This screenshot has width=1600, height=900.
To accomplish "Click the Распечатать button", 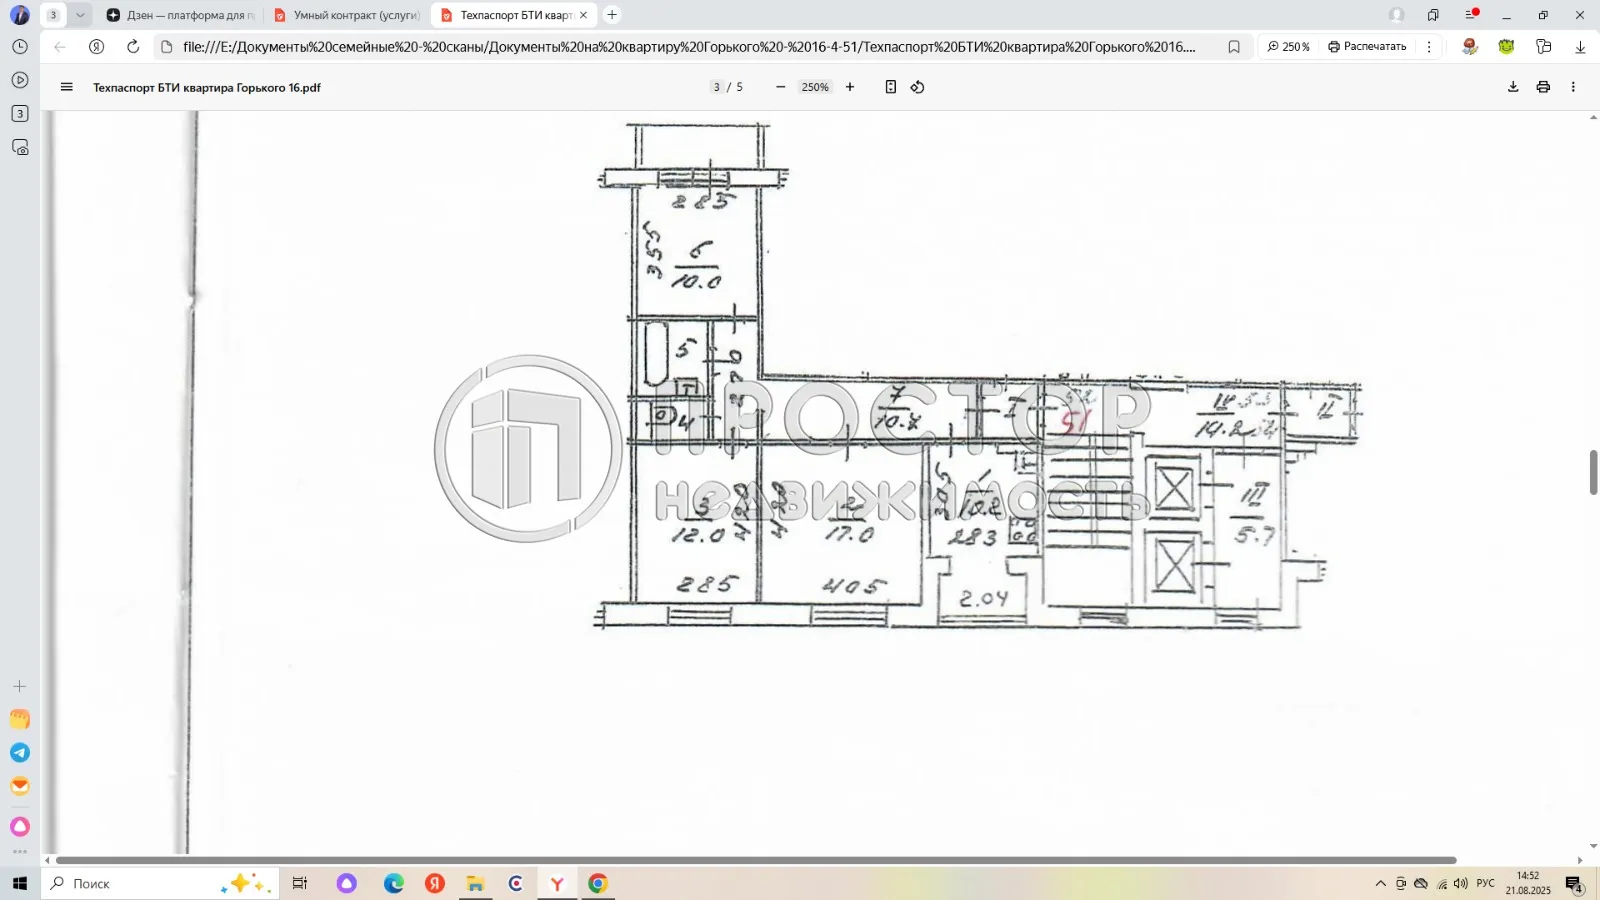I will (x=1367, y=46).
